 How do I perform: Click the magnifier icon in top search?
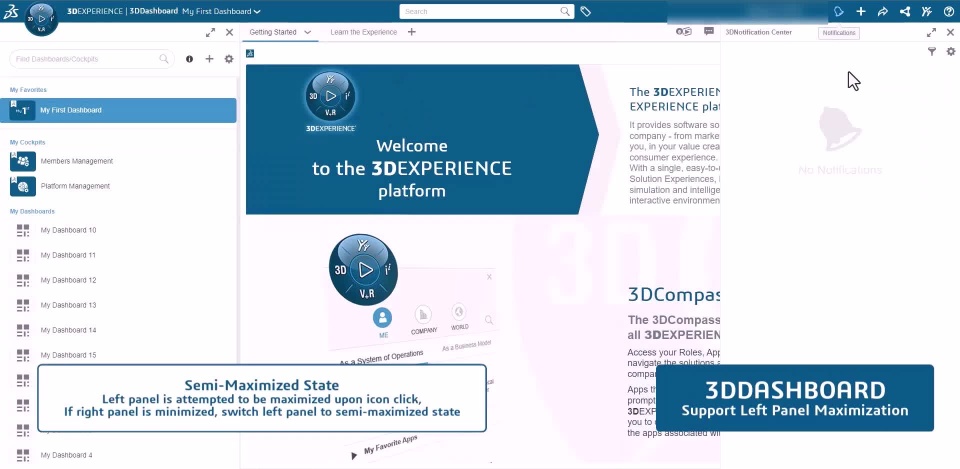click(x=565, y=11)
